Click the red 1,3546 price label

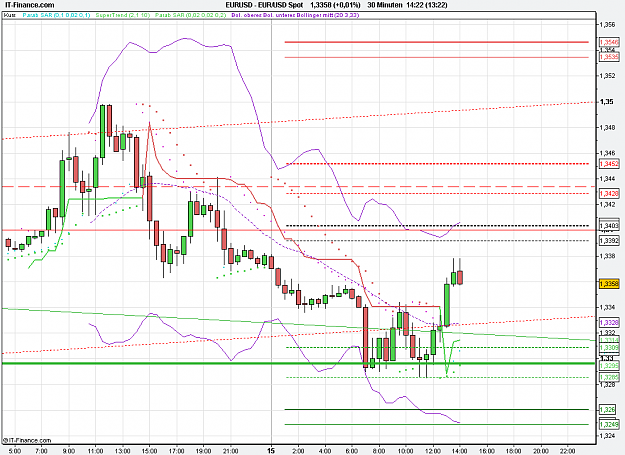tap(609, 42)
